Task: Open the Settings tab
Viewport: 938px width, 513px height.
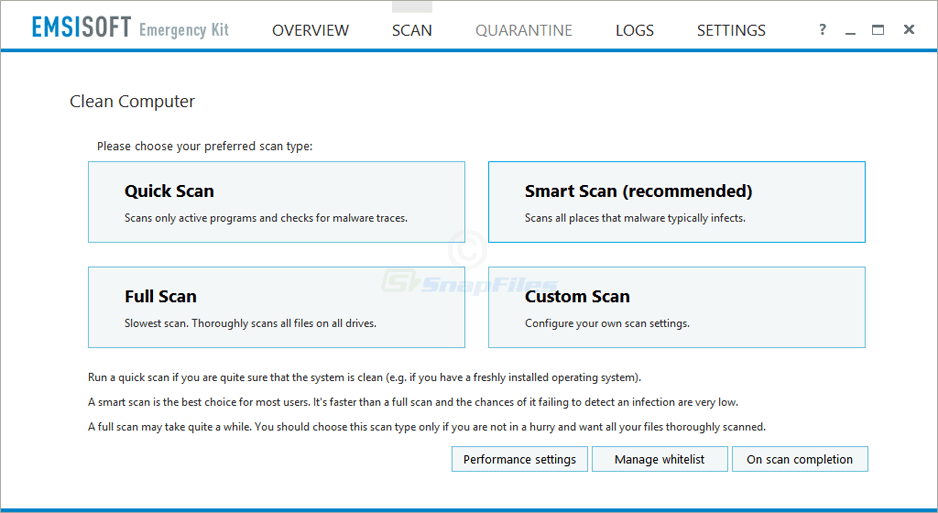Action: (731, 30)
